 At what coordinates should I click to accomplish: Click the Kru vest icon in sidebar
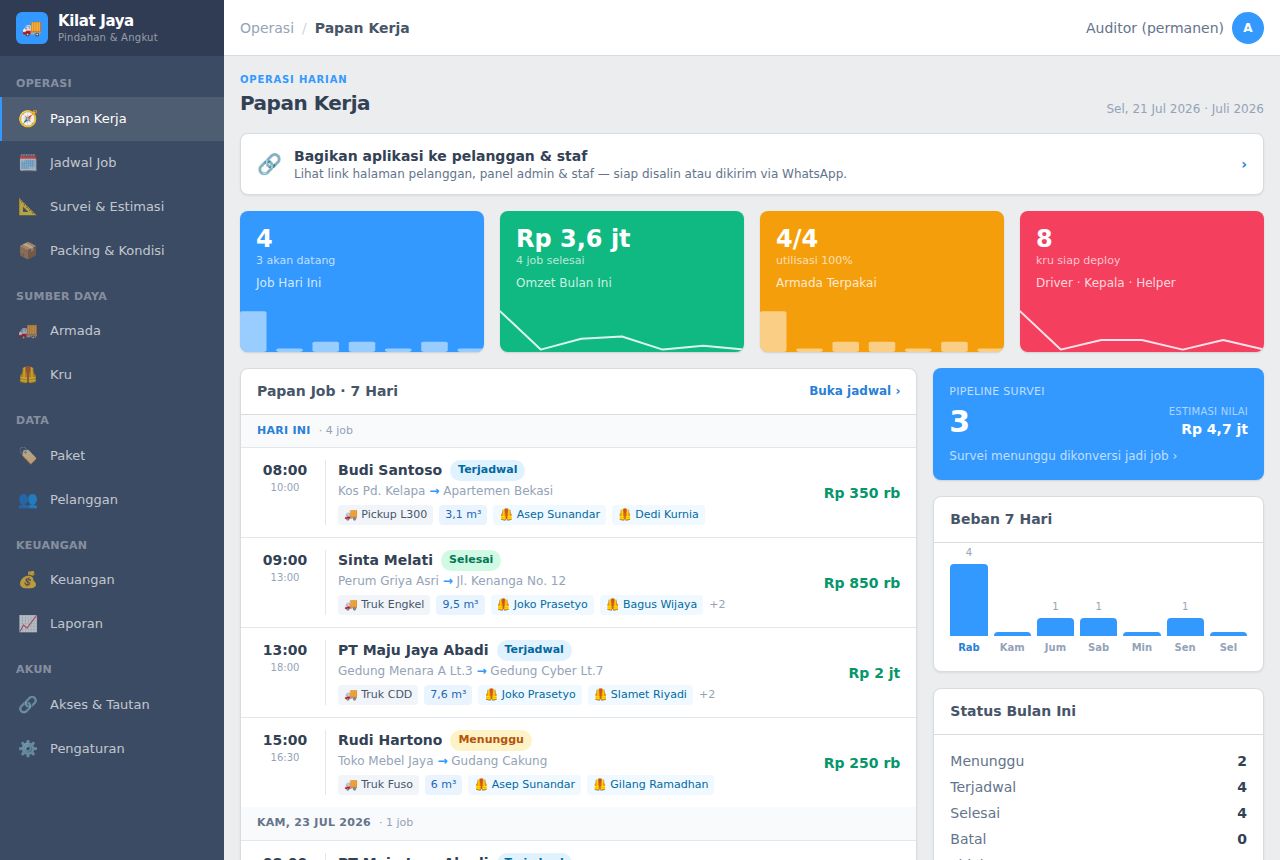click(28, 375)
